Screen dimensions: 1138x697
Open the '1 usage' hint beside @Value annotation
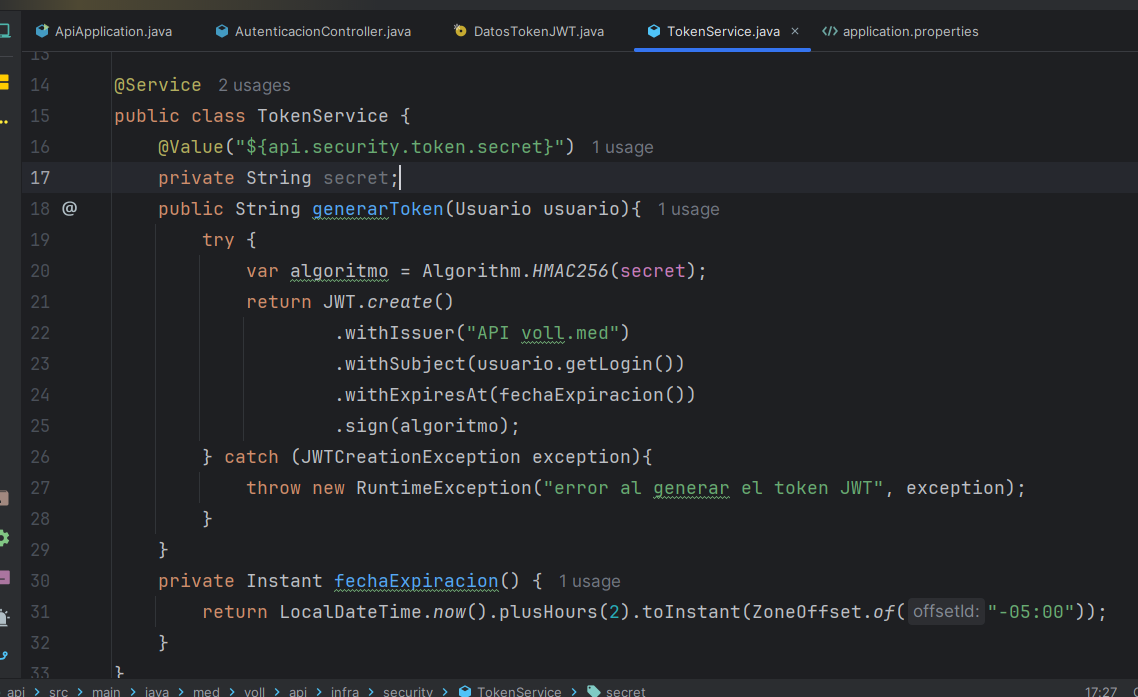pyautogui.click(x=622, y=147)
